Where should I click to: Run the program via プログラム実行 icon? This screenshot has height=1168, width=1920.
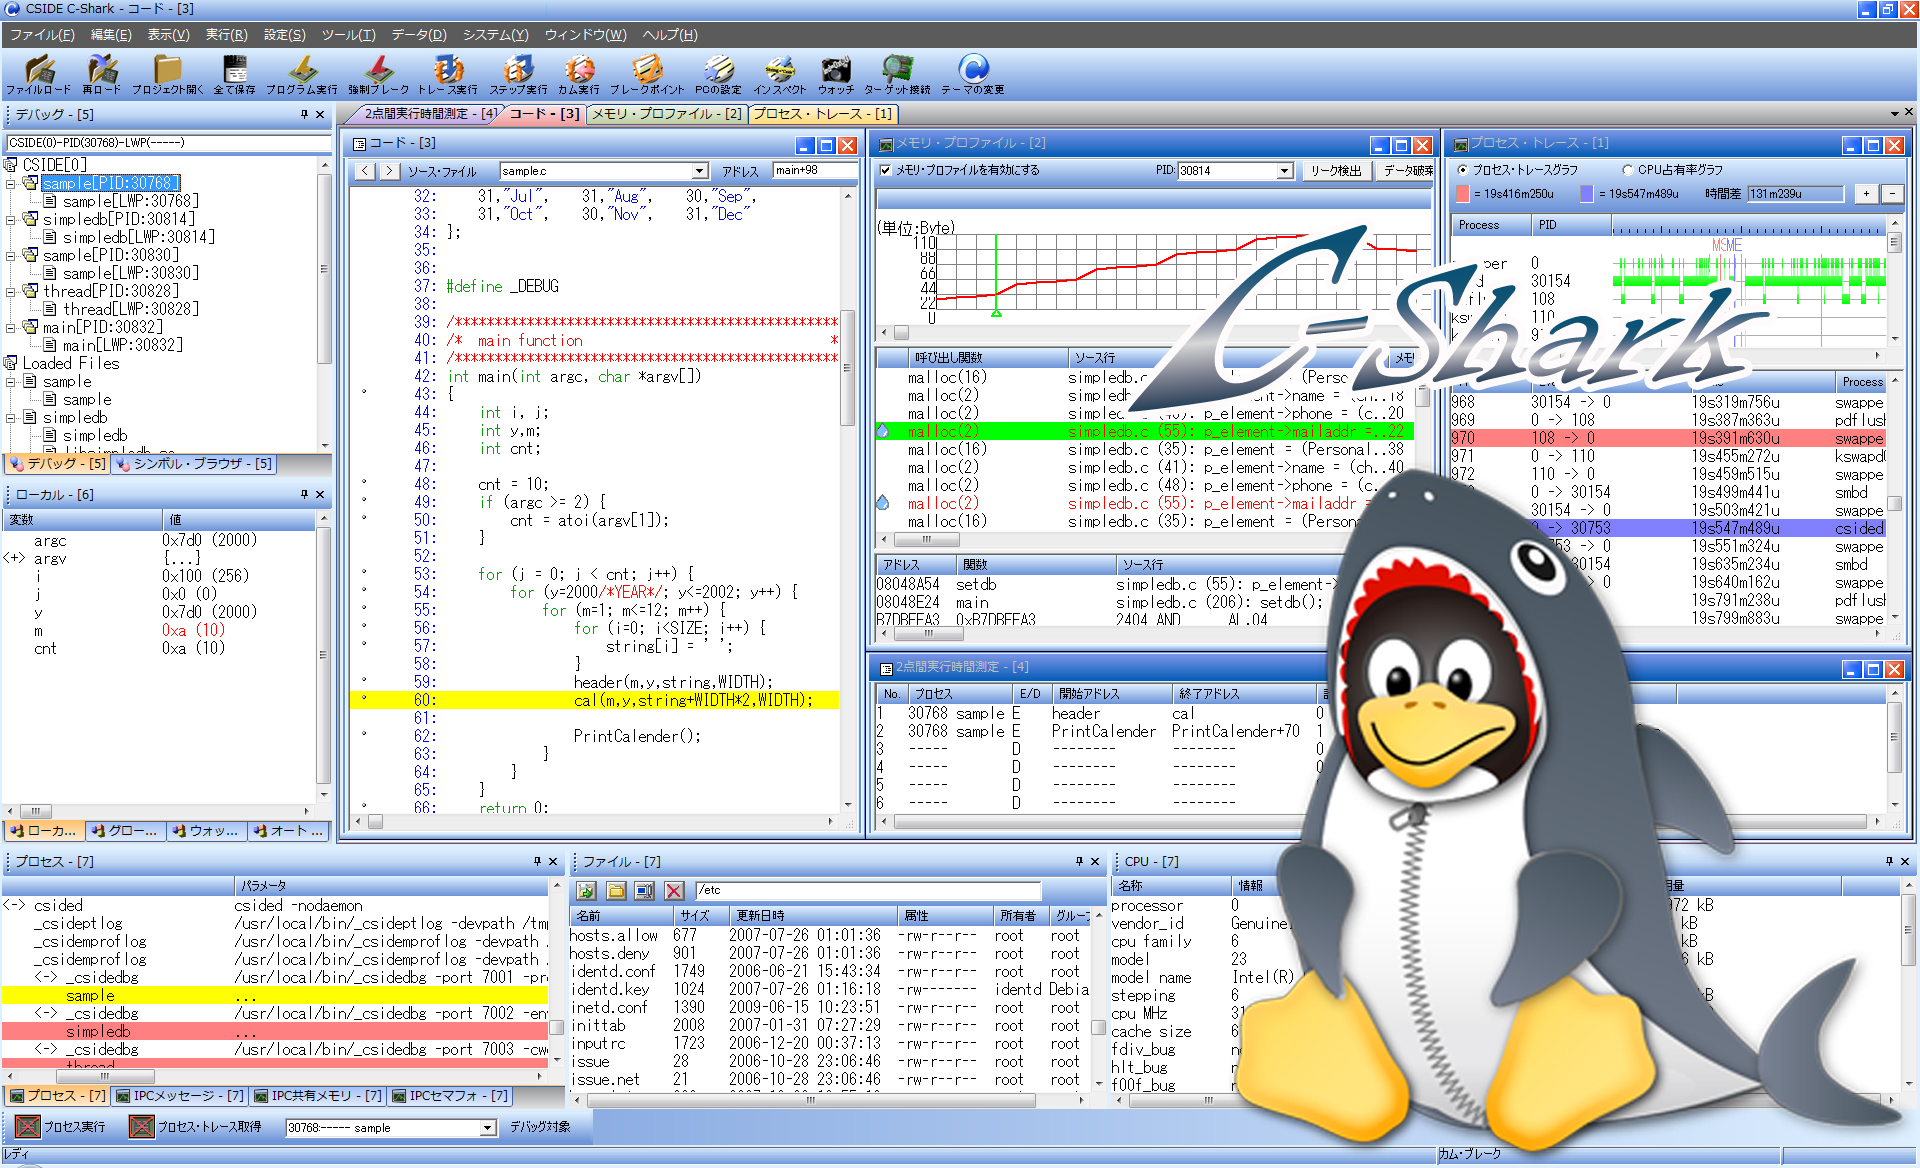tap(302, 68)
